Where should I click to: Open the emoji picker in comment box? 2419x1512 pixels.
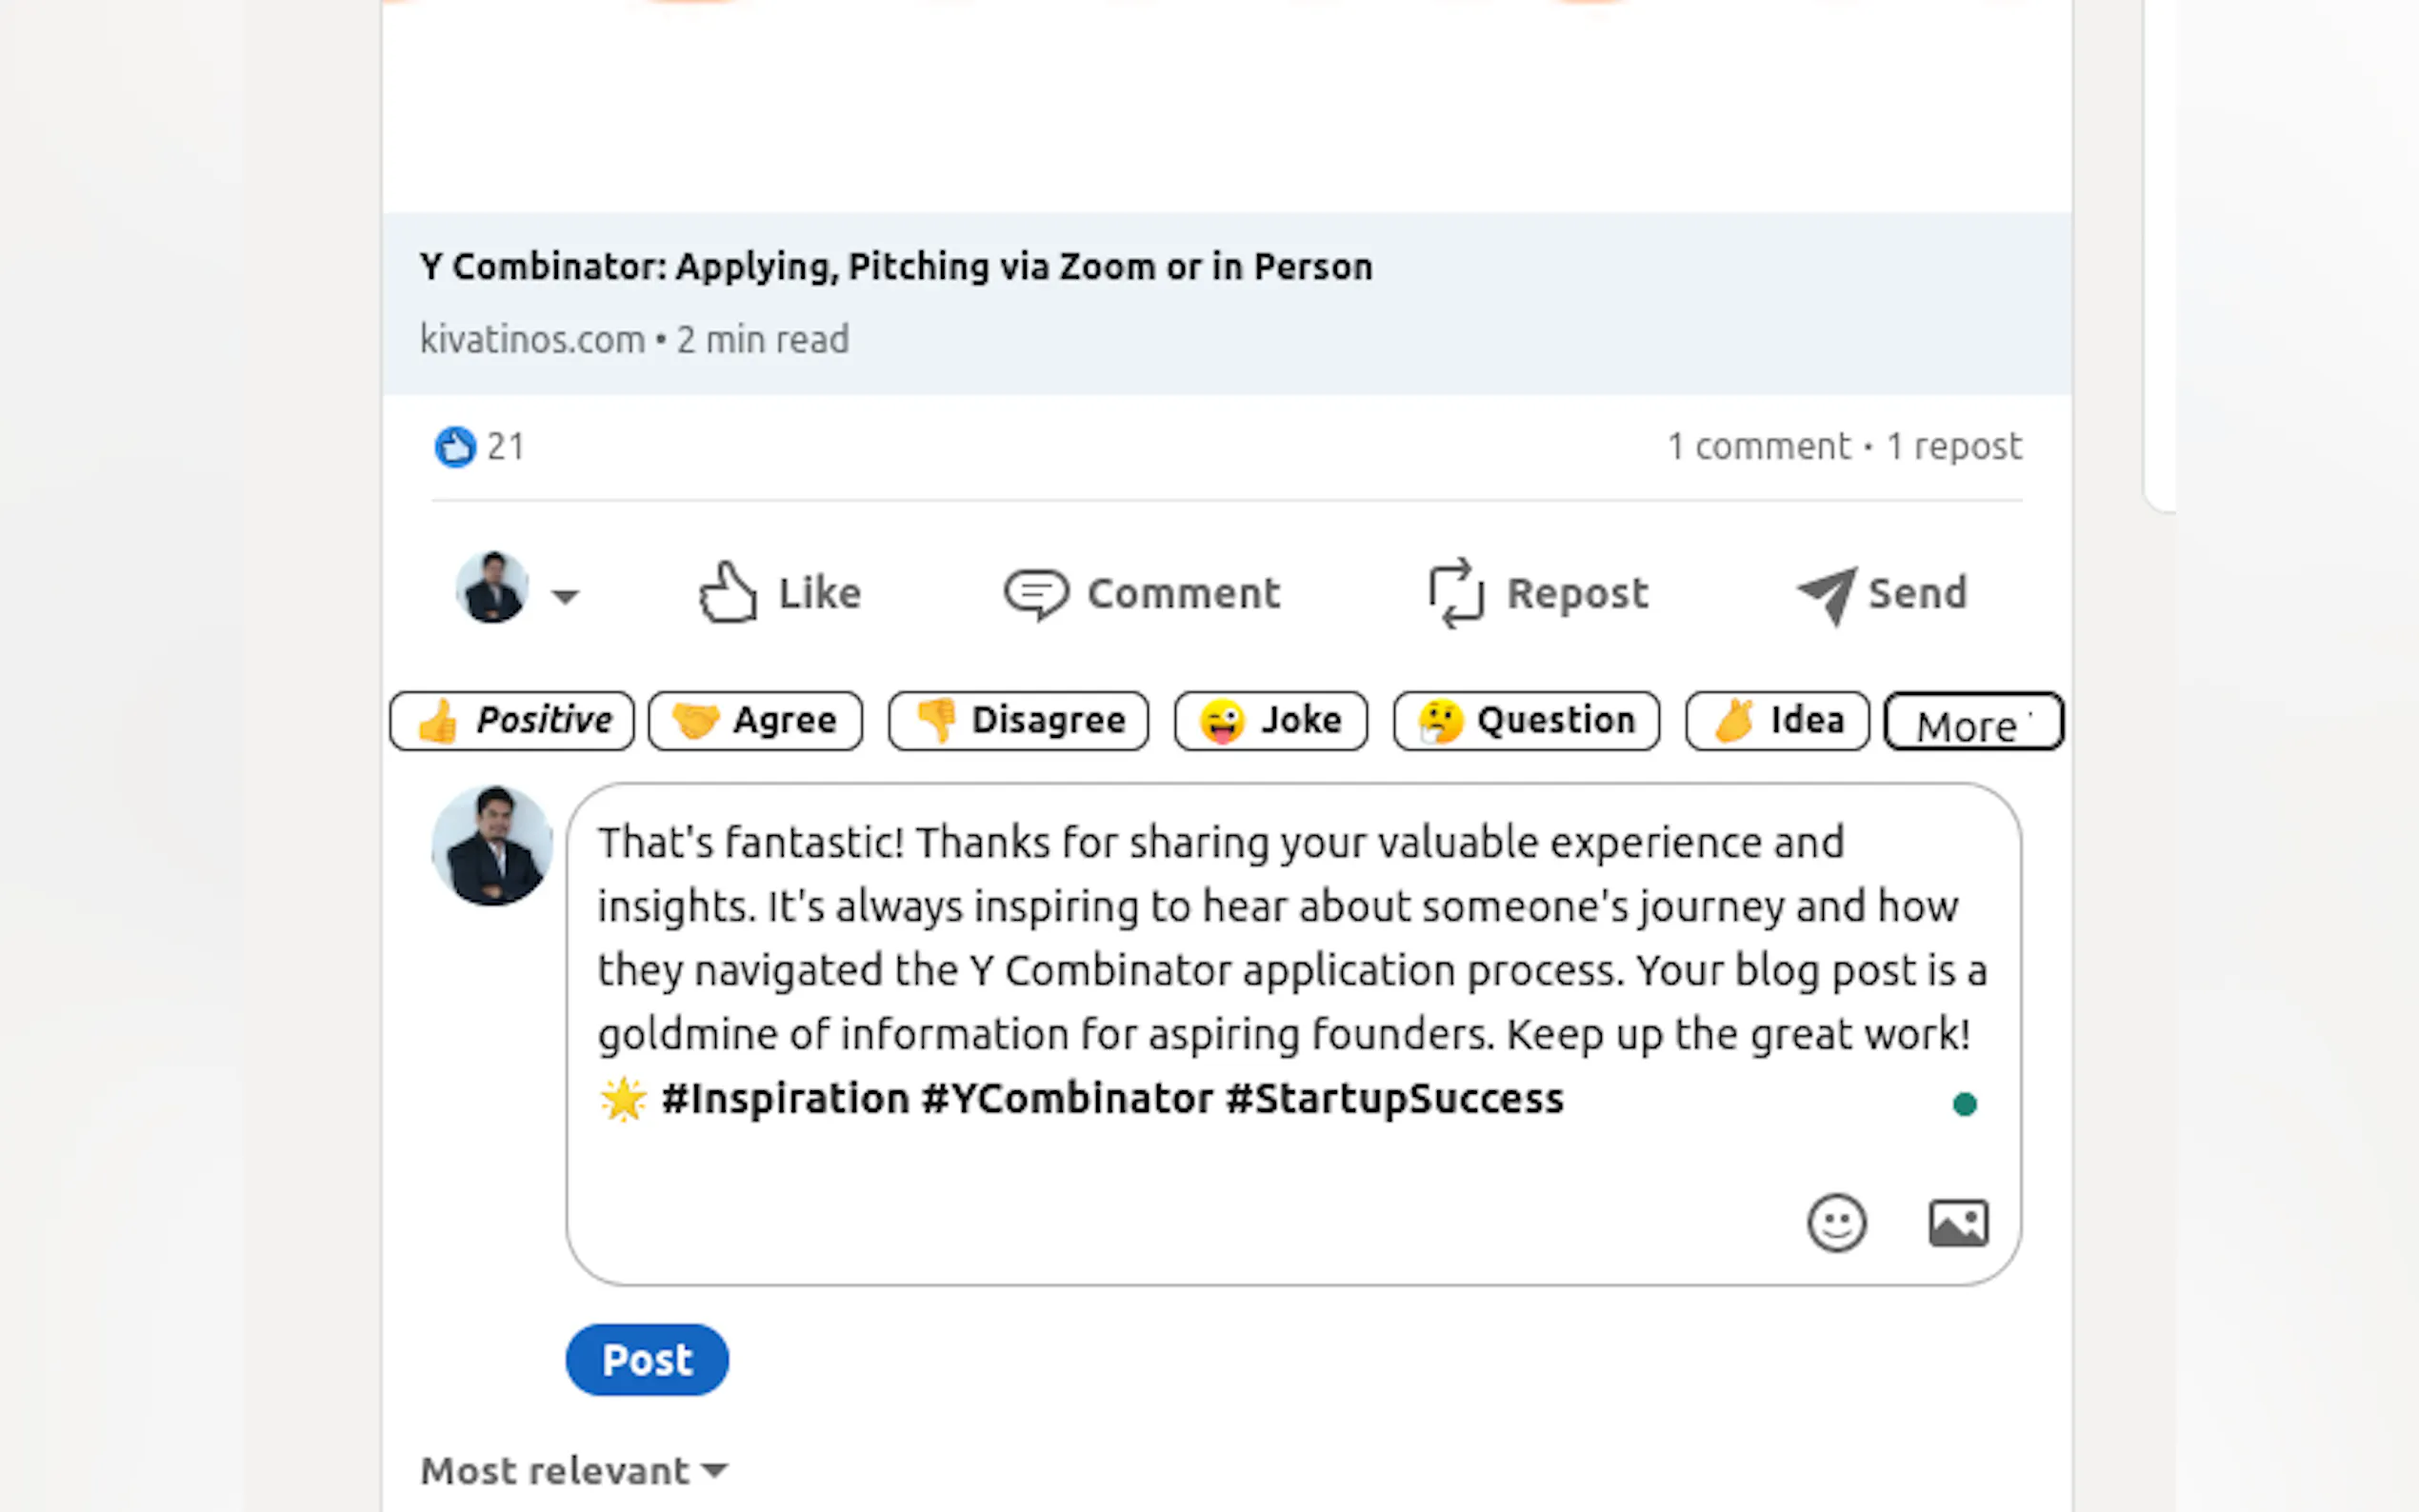(x=1836, y=1222)
